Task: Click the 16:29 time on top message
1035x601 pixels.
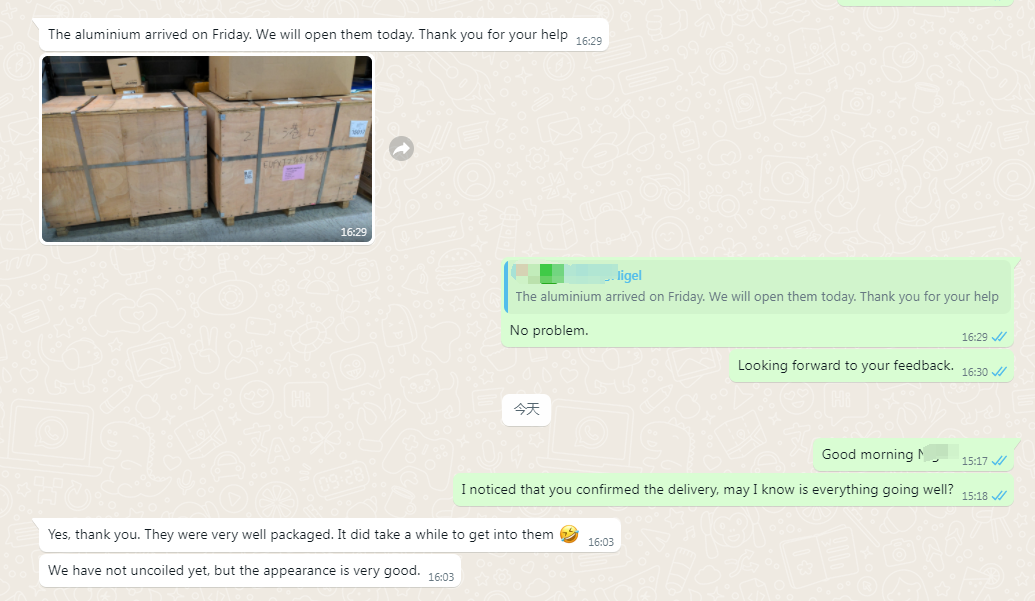Action: (589, 41)
